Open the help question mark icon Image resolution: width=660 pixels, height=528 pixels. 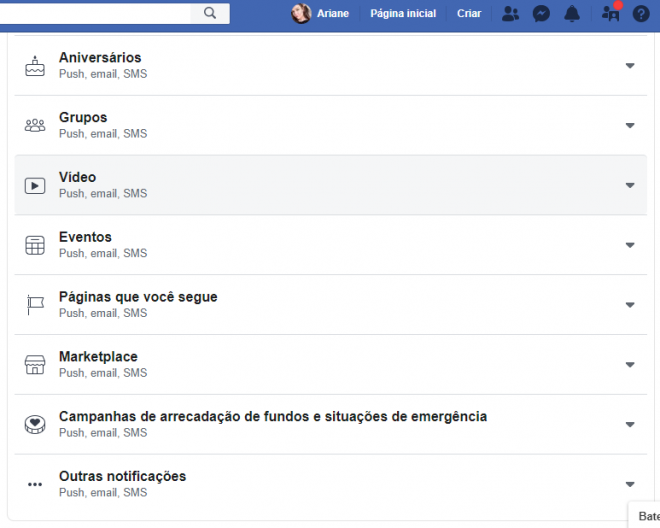641,14
